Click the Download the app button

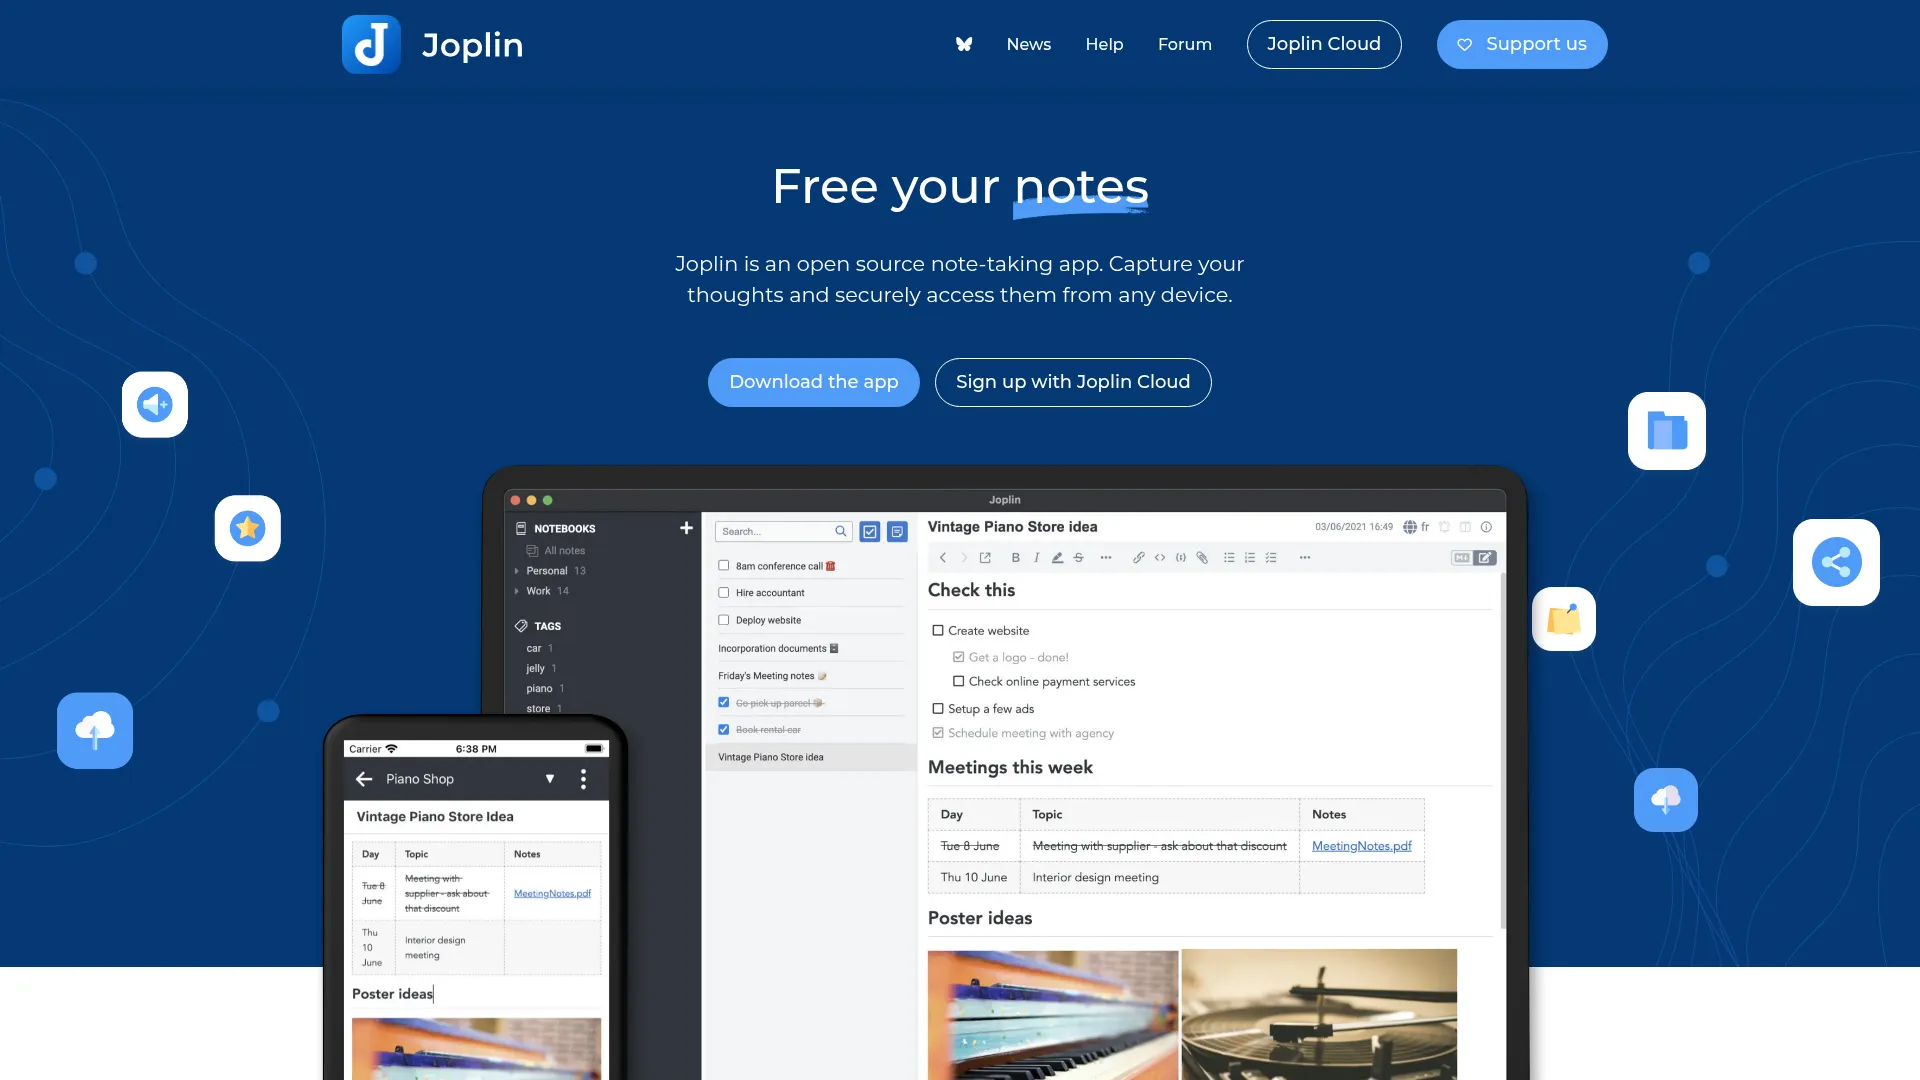[x=813, y=382]
